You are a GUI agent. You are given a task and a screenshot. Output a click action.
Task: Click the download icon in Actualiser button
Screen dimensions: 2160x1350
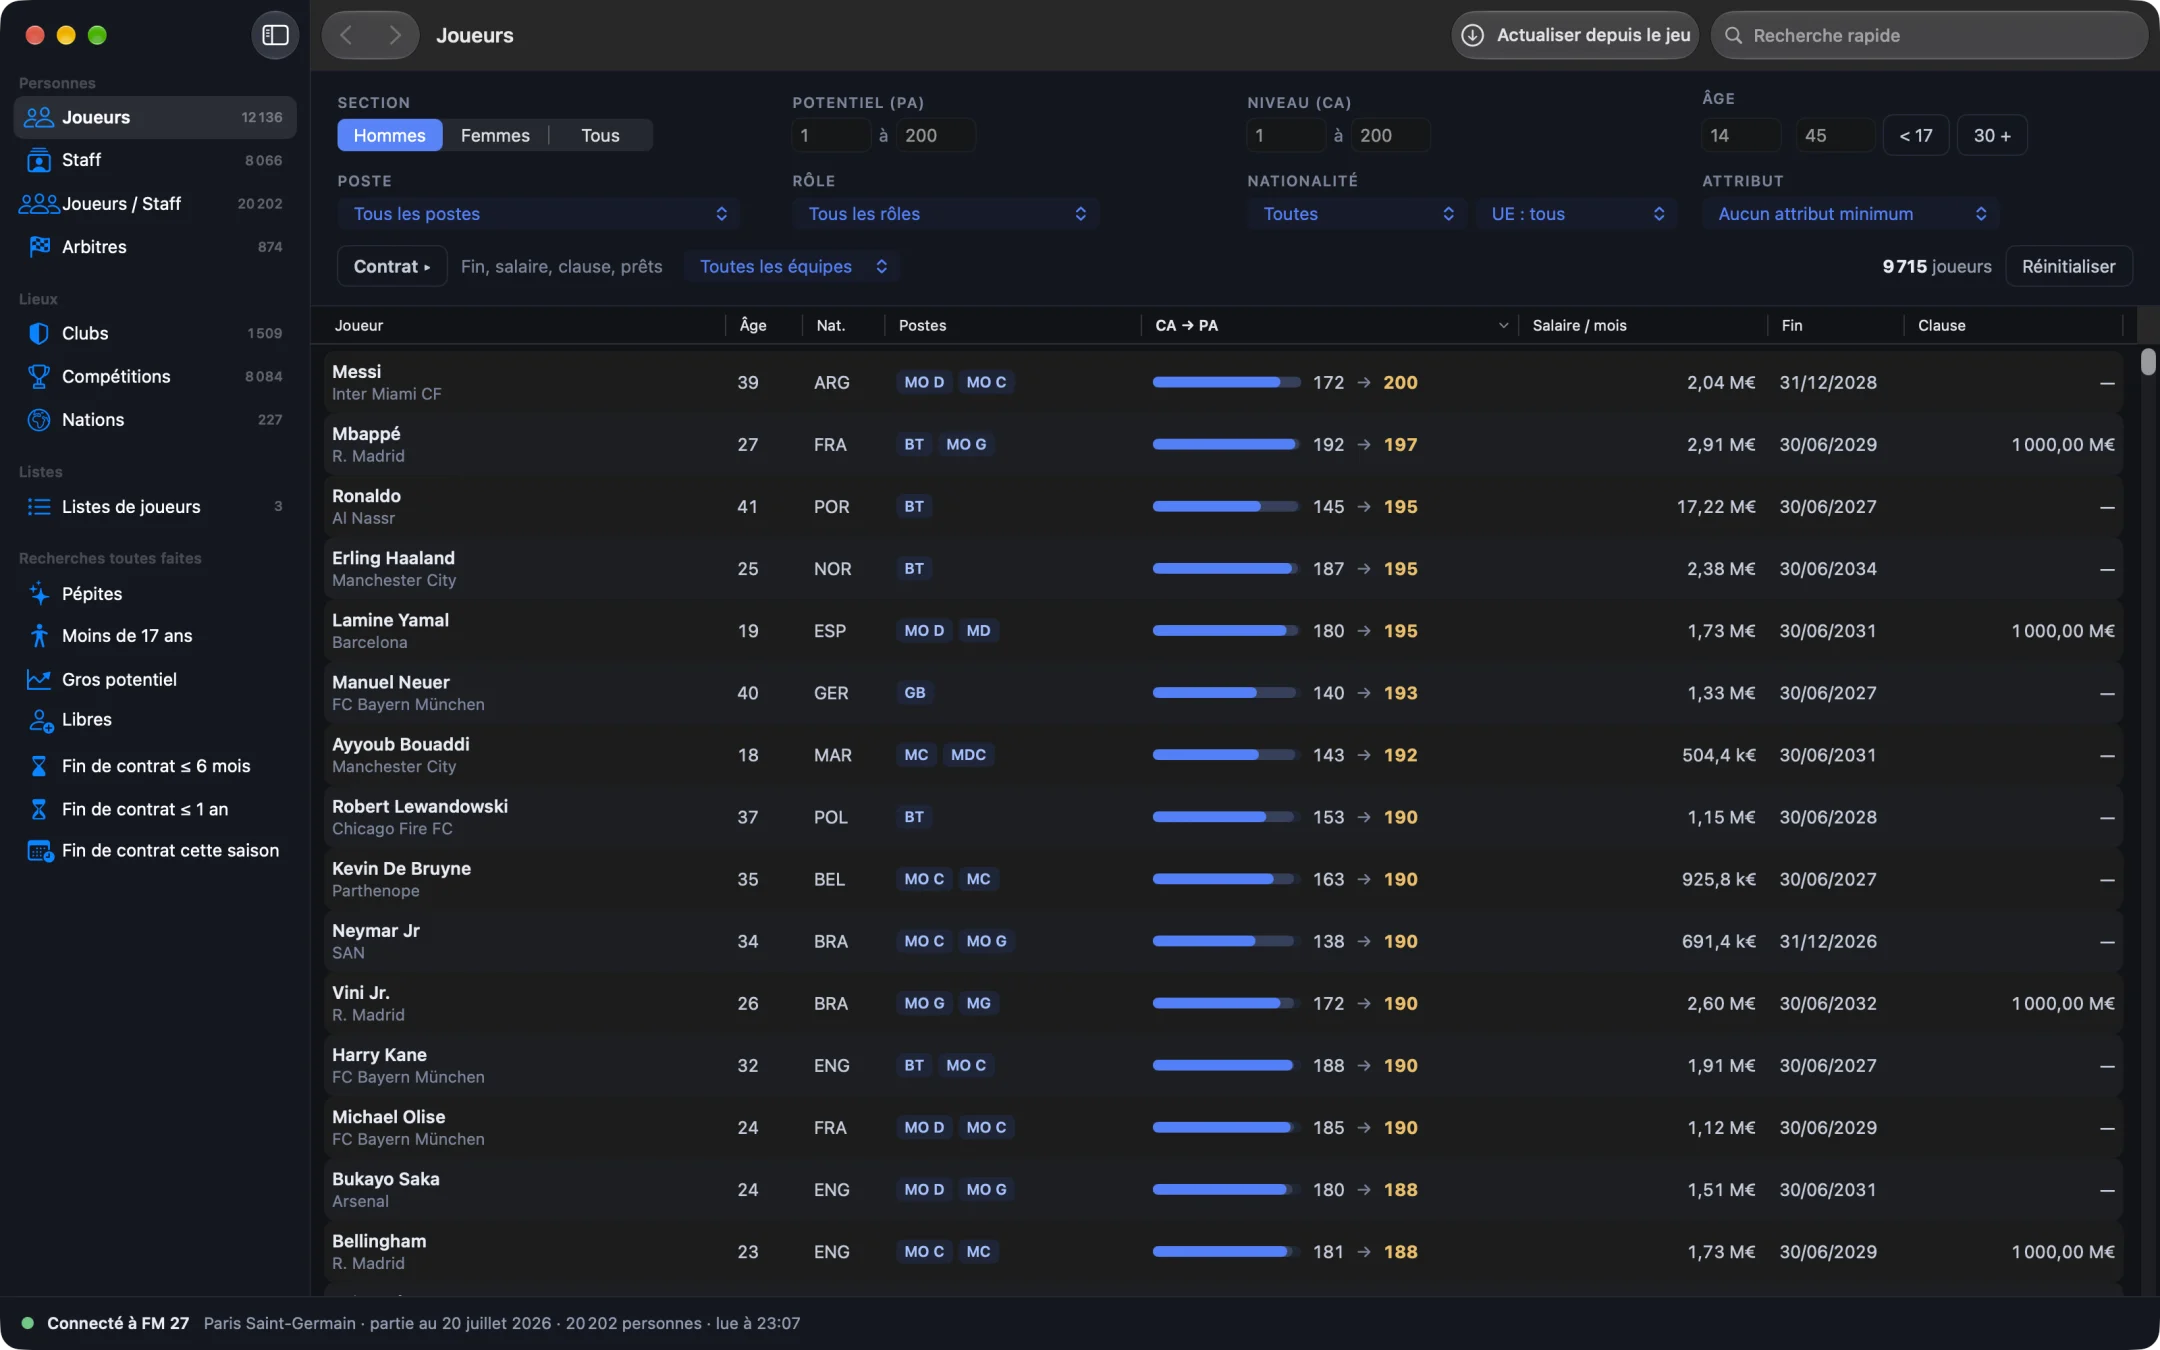(x=1473, y=35)
